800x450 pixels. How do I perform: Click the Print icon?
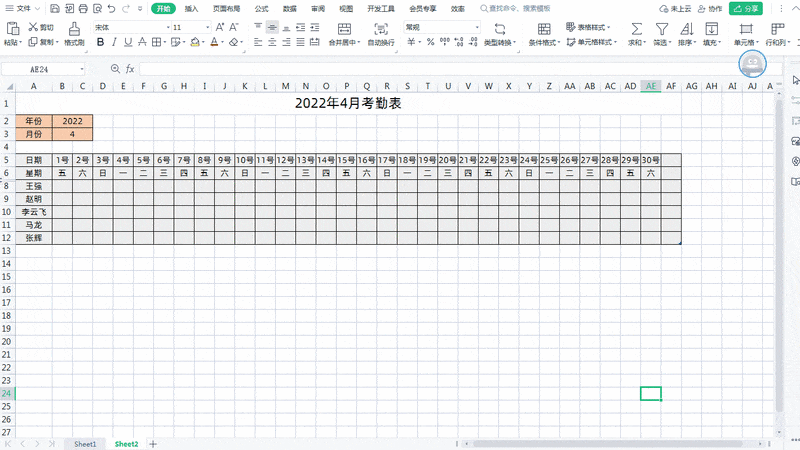coord(83,9)
